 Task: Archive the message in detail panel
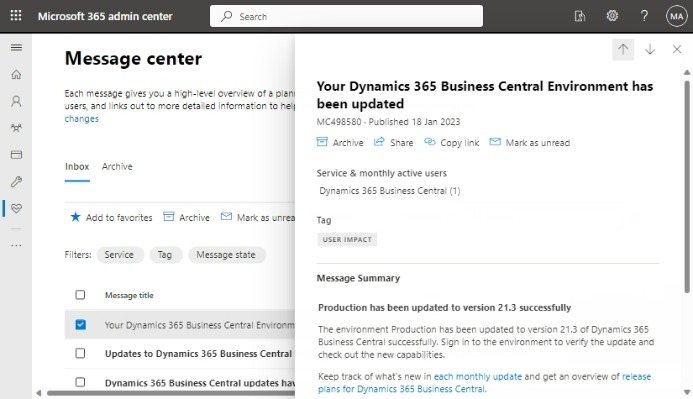click(340, 142)
